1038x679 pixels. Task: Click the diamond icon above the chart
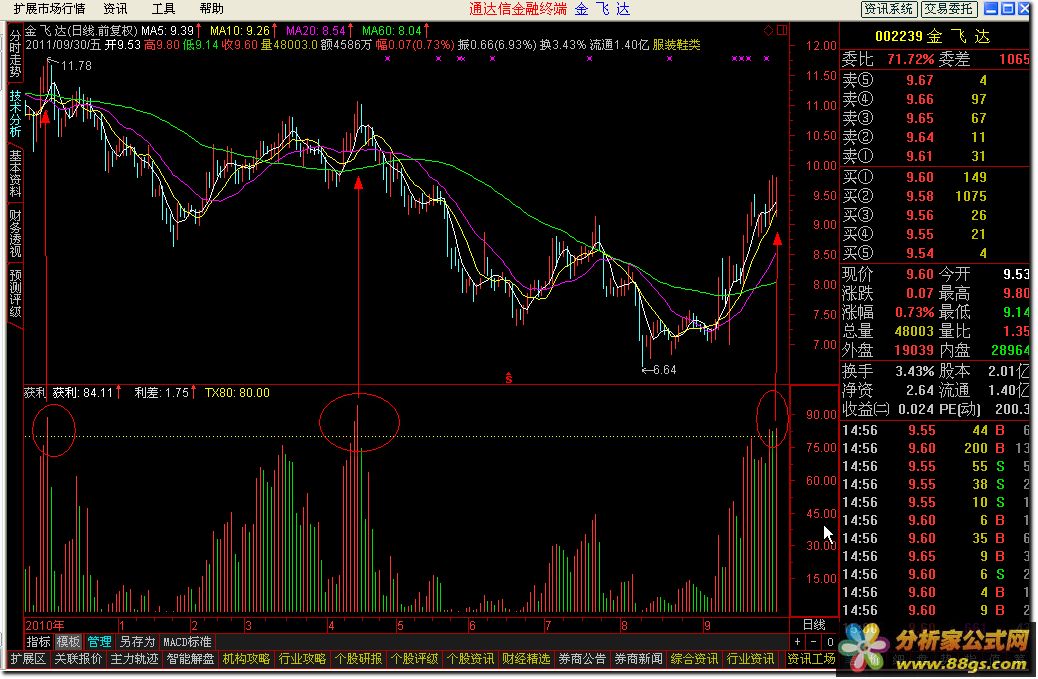click(x=769, y=30)
